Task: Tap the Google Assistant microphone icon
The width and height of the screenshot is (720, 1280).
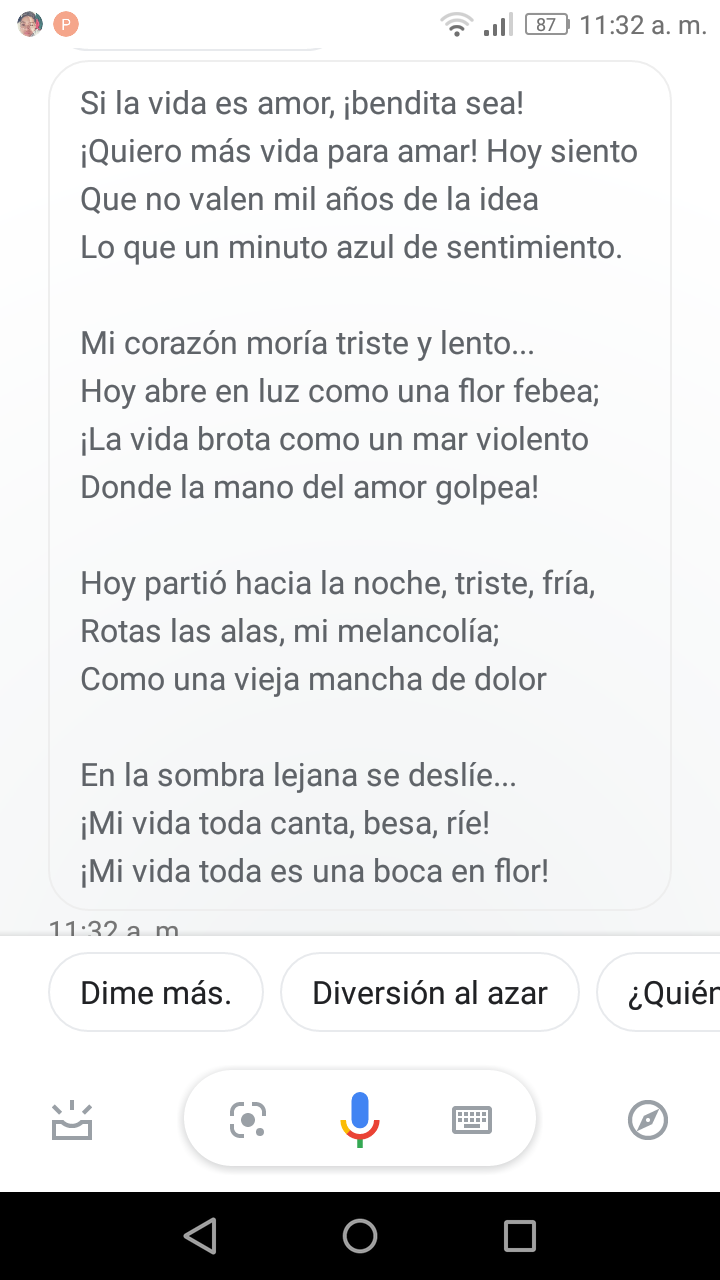Action: coord(360,1117)
